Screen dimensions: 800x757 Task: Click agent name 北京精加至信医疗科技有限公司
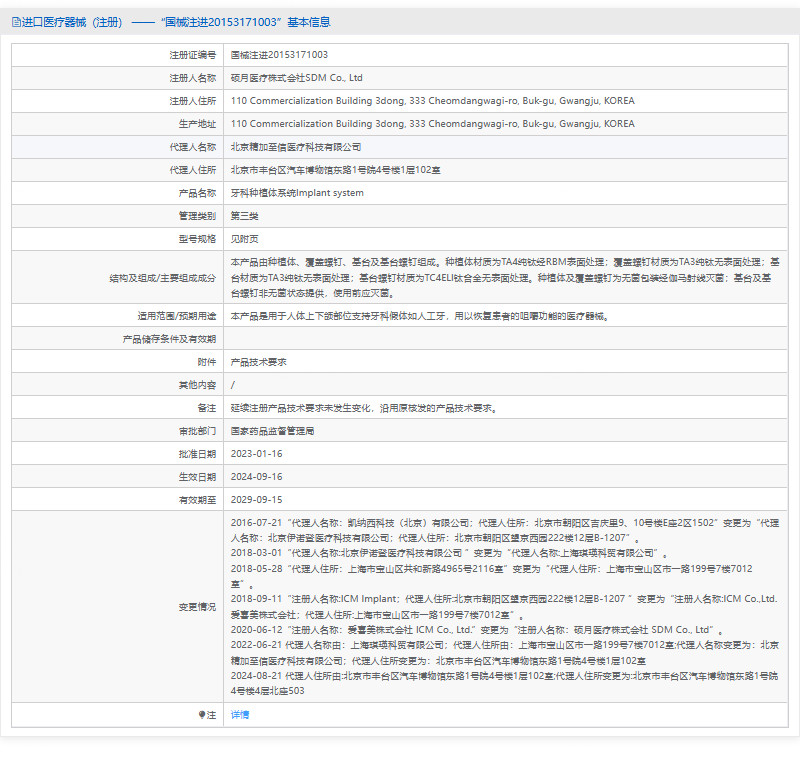click(296, 147)
